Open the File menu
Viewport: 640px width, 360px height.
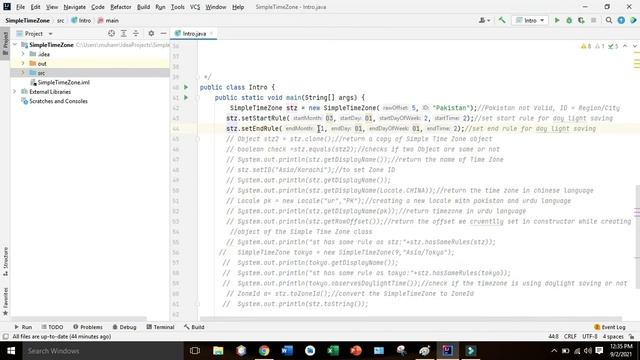pyautogui.click(x=20, y=7)
